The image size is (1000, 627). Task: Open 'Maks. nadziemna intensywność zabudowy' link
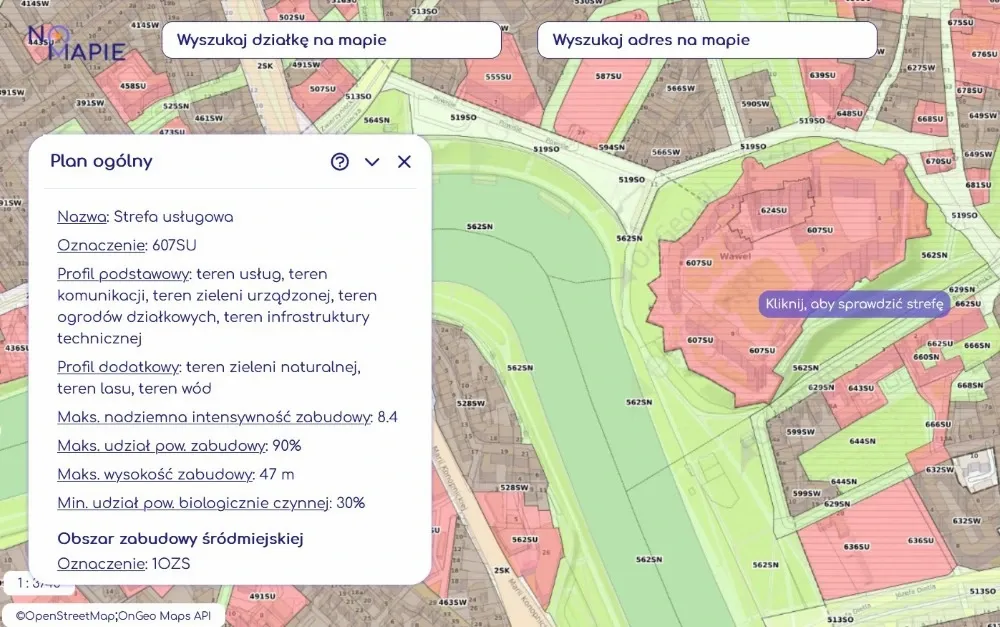214,417
